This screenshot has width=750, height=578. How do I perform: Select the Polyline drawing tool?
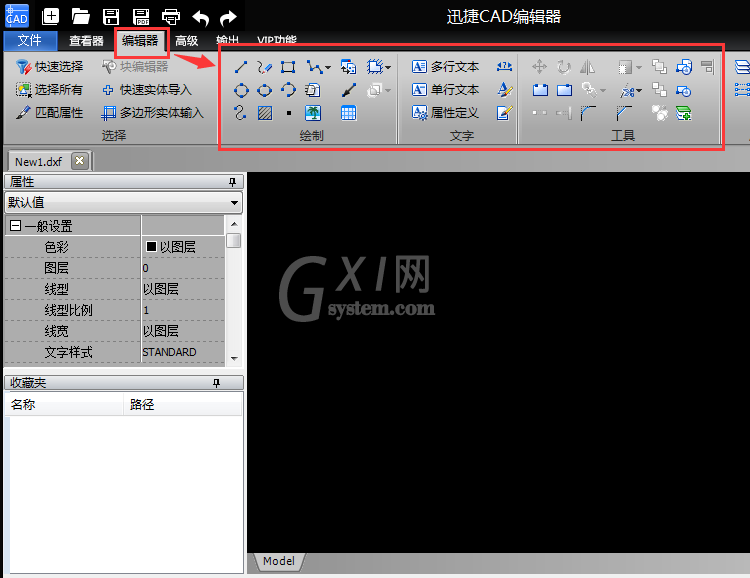314,67
